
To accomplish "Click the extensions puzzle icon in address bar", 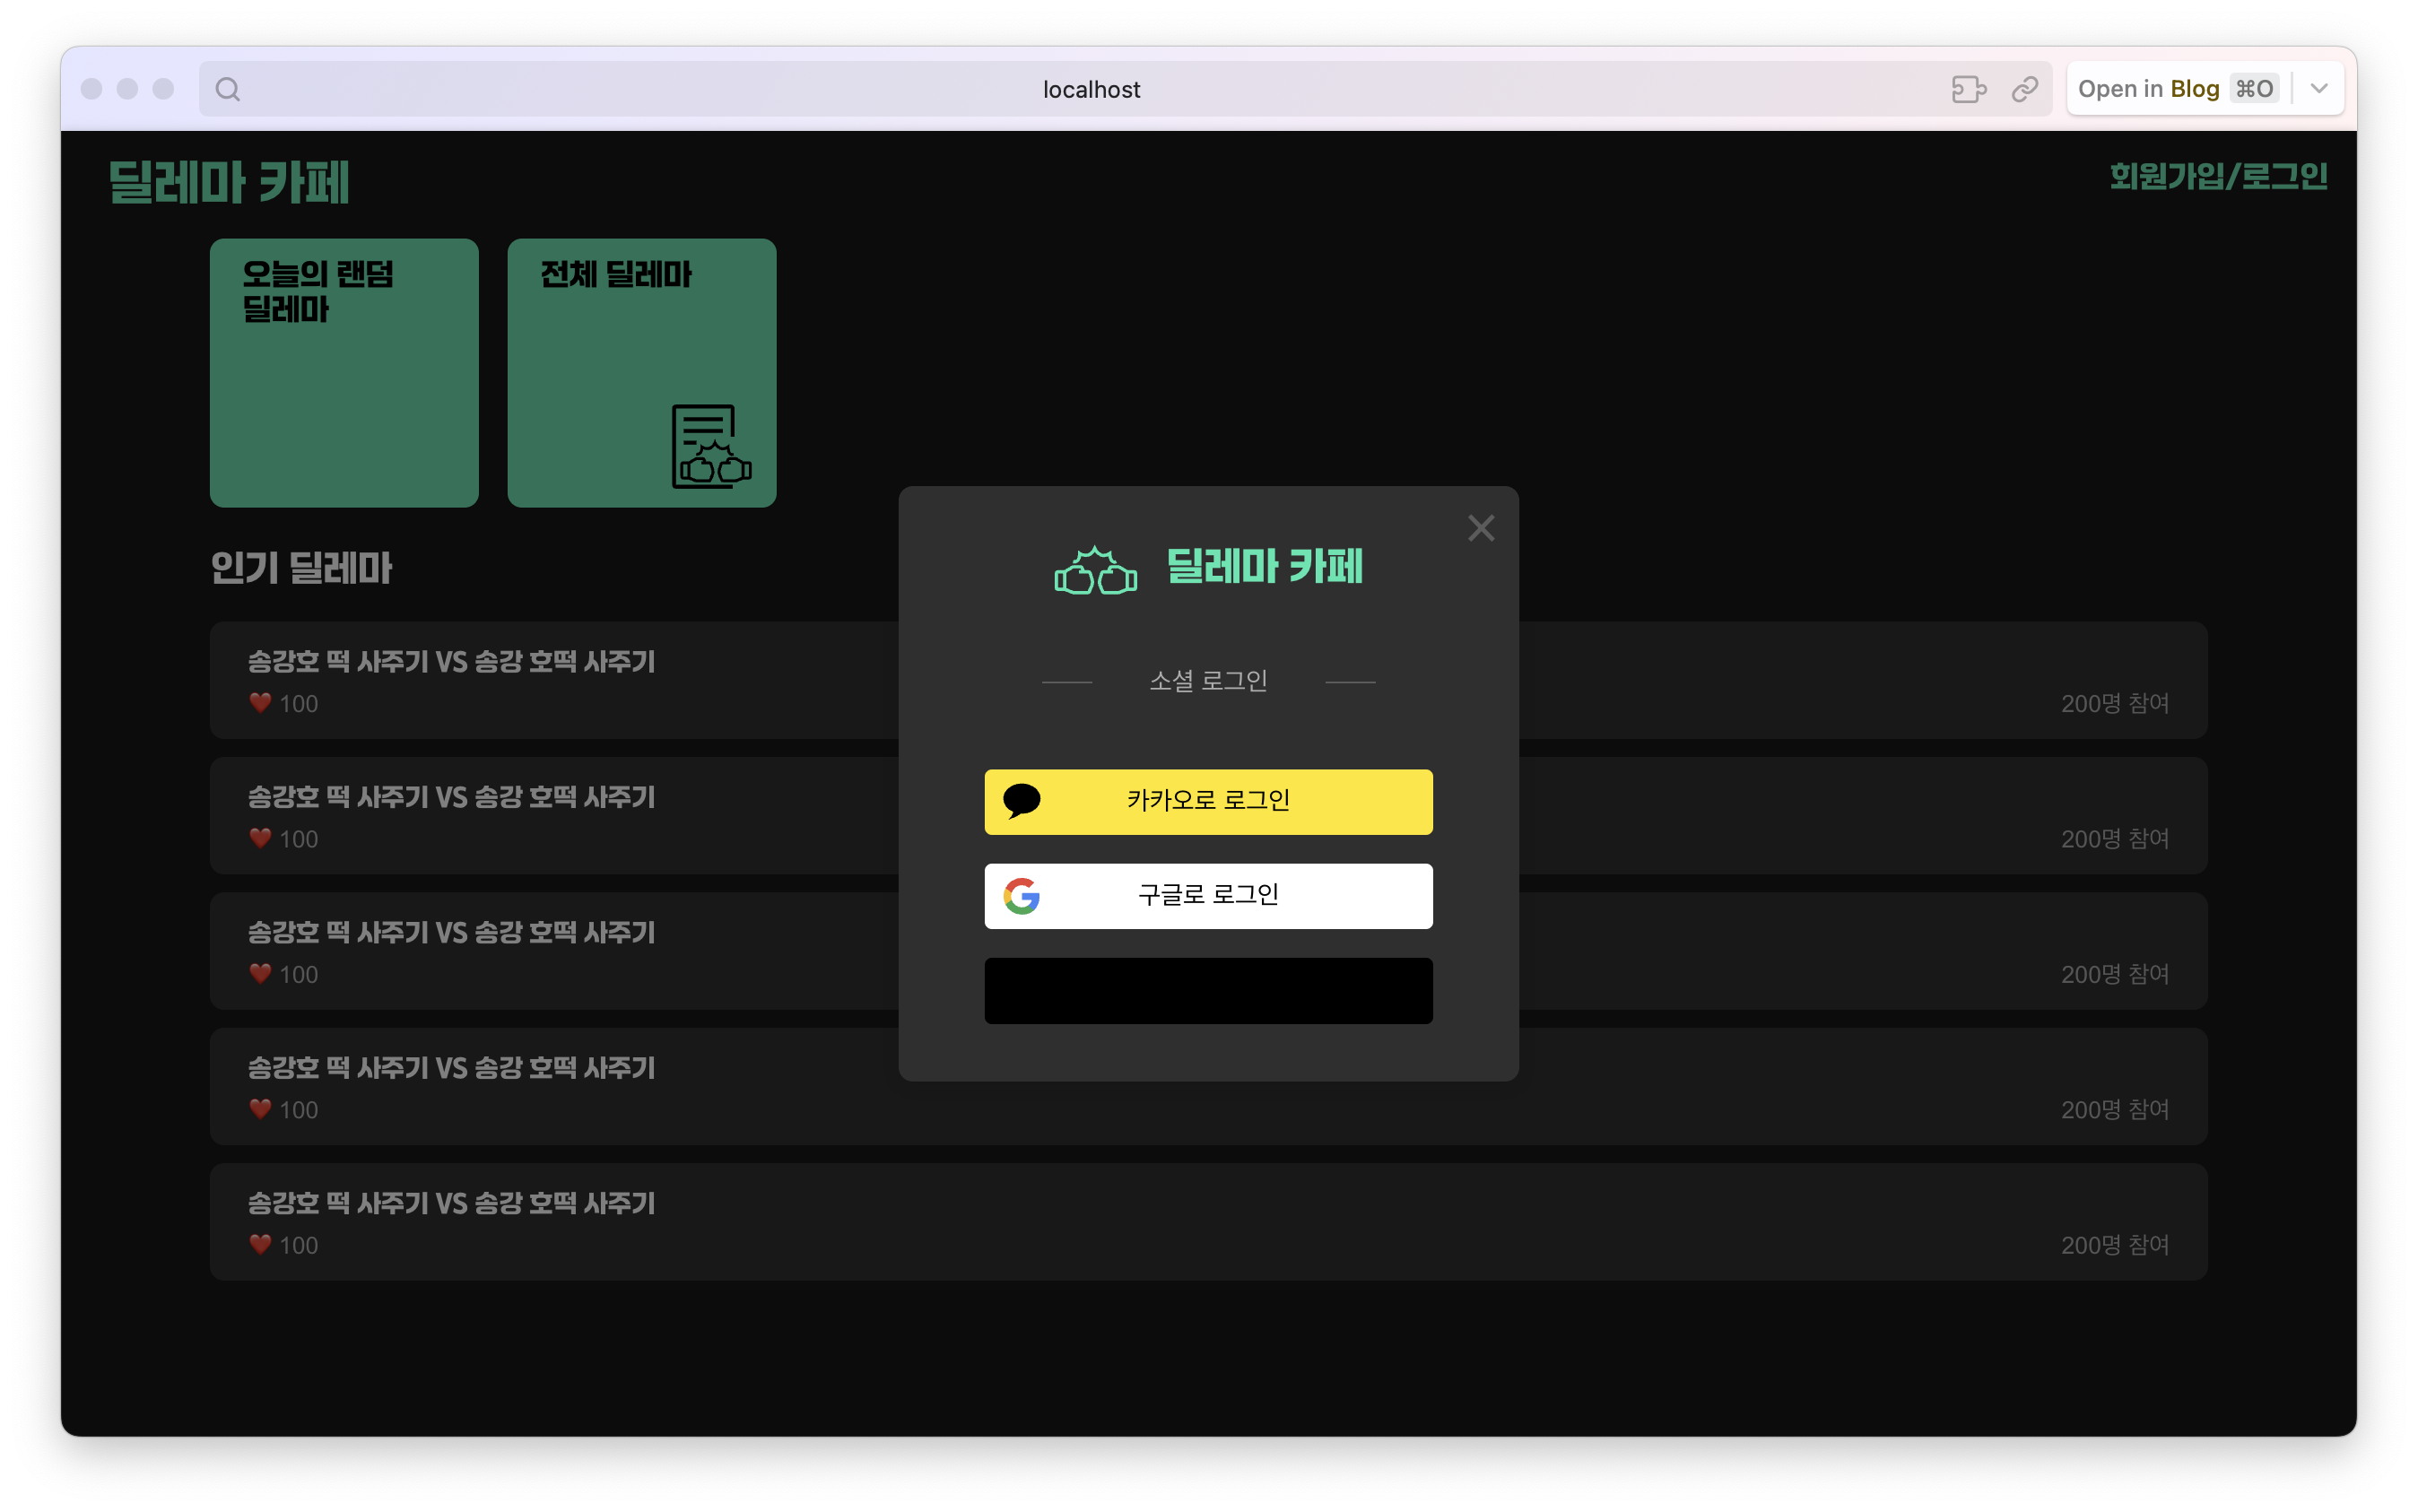I will pos(1968,90).
